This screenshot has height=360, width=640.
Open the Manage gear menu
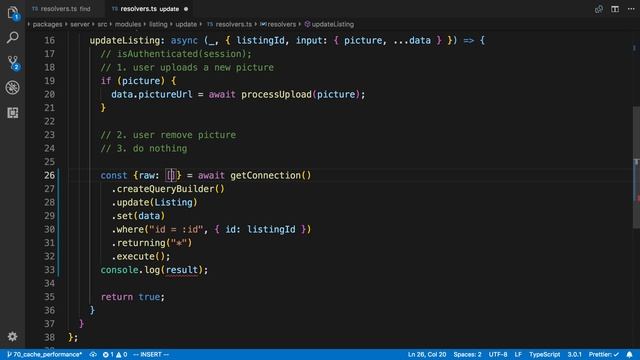click(x=13, y=336)
